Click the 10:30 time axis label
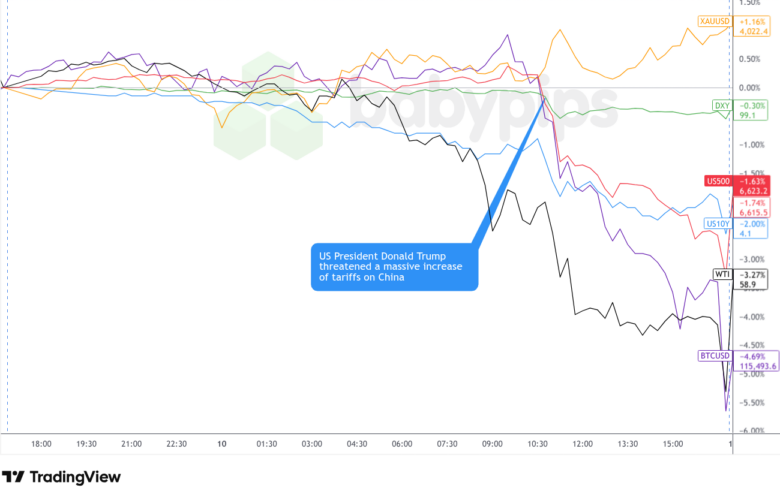The image size is (780, 494). [x=537, y=443]
